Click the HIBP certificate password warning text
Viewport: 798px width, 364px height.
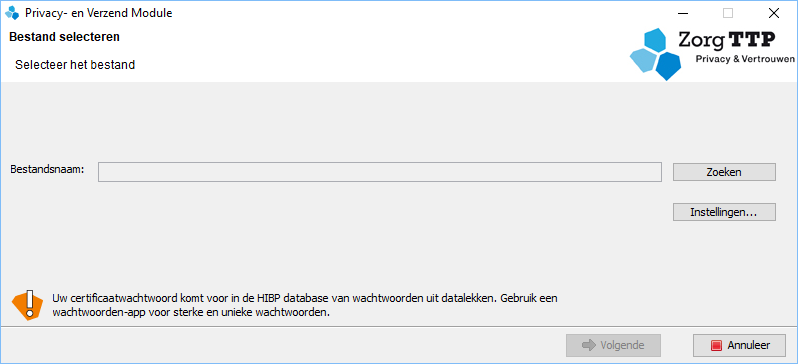305,305
